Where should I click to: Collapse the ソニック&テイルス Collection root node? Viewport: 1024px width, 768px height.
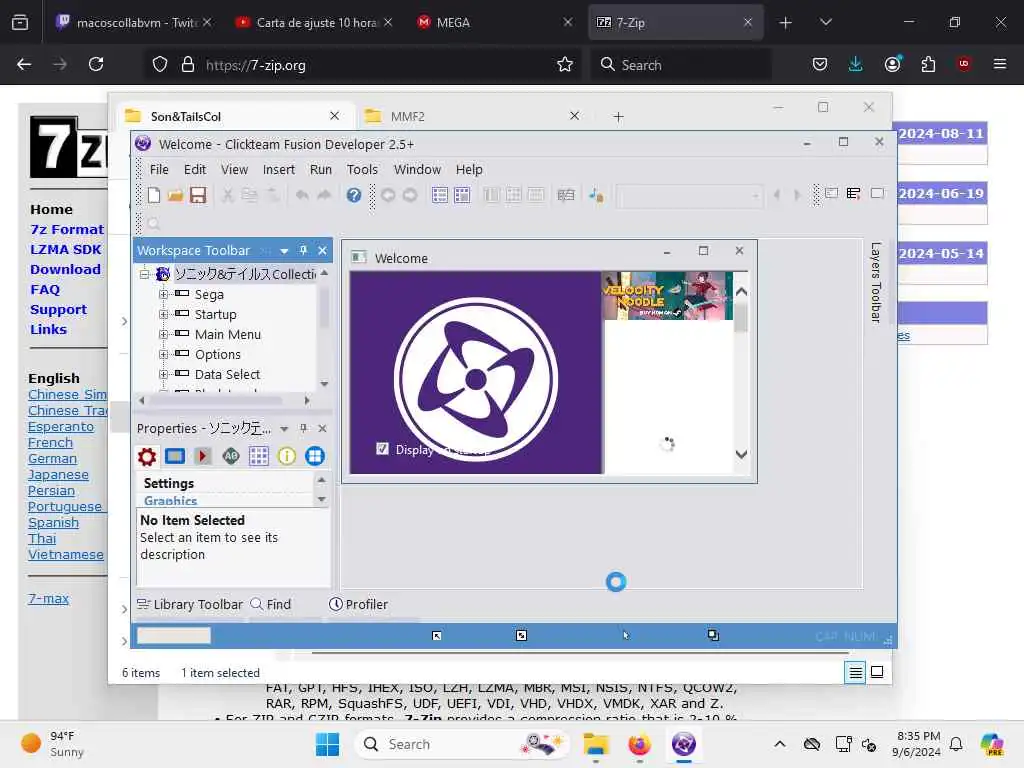pos(144,274)
